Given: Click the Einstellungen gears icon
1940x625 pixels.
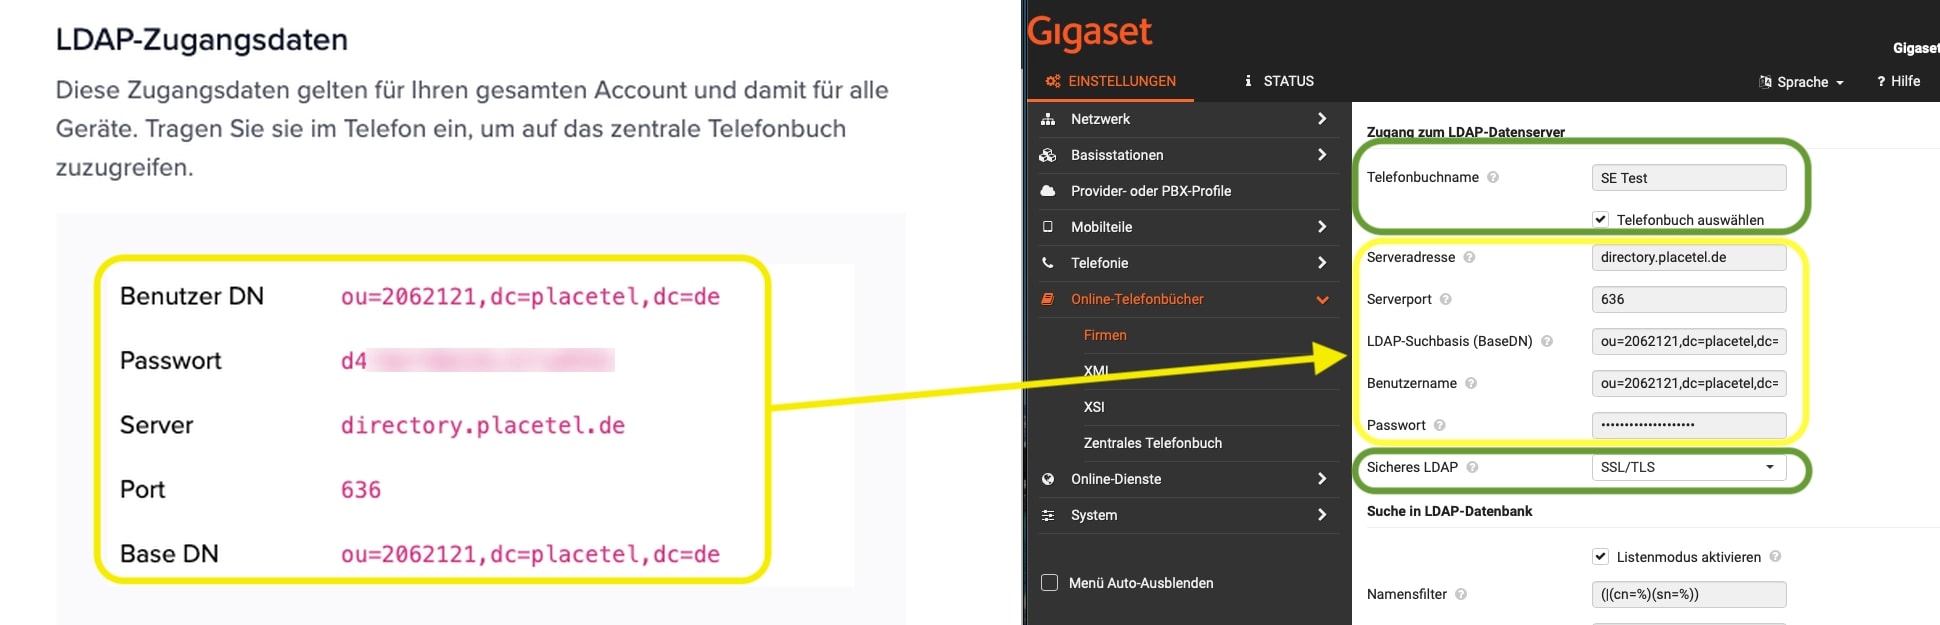Looking at the screenshot, I should click(x=1053, y=81).
